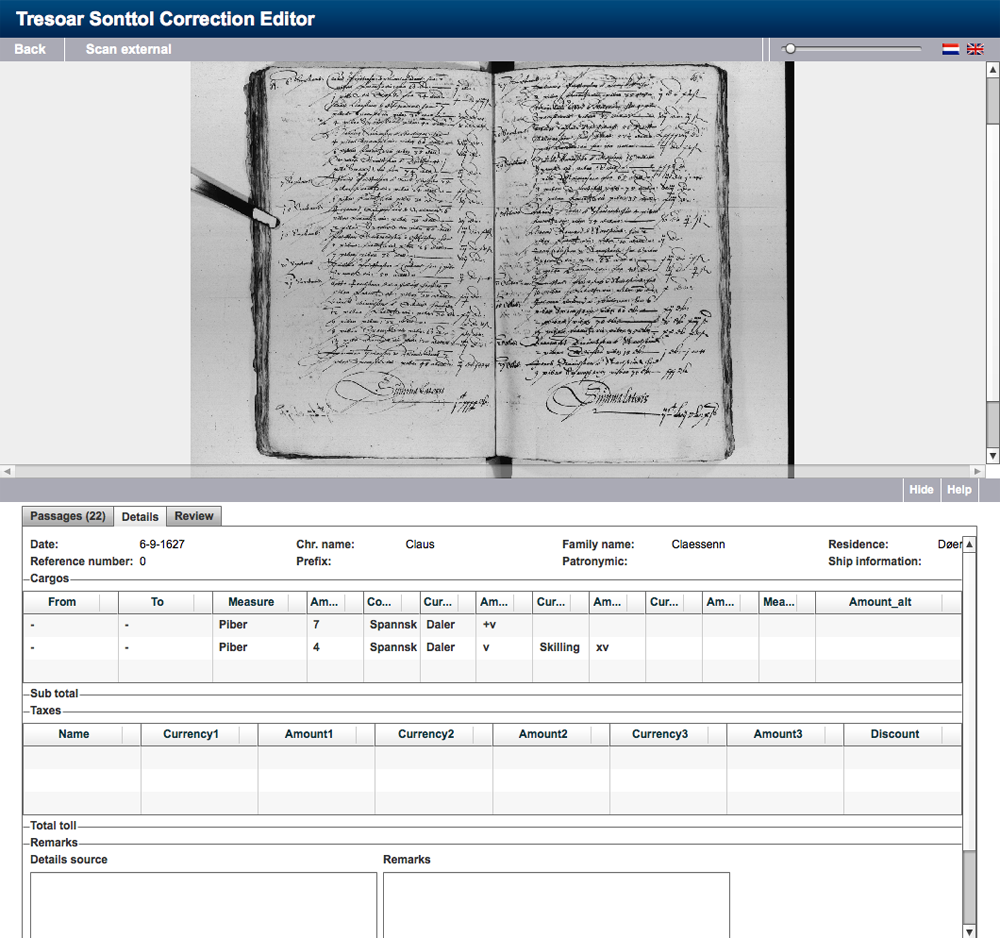Open the Review tab
The height and width of the screenshot is (938, 1000).
(194, 516)
